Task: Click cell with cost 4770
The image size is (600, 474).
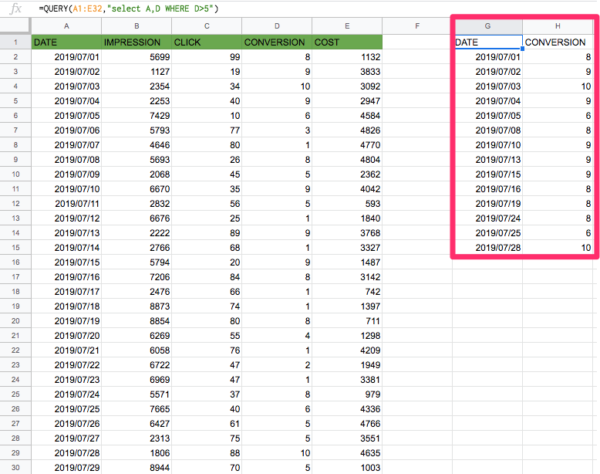Action: point(347,145)
